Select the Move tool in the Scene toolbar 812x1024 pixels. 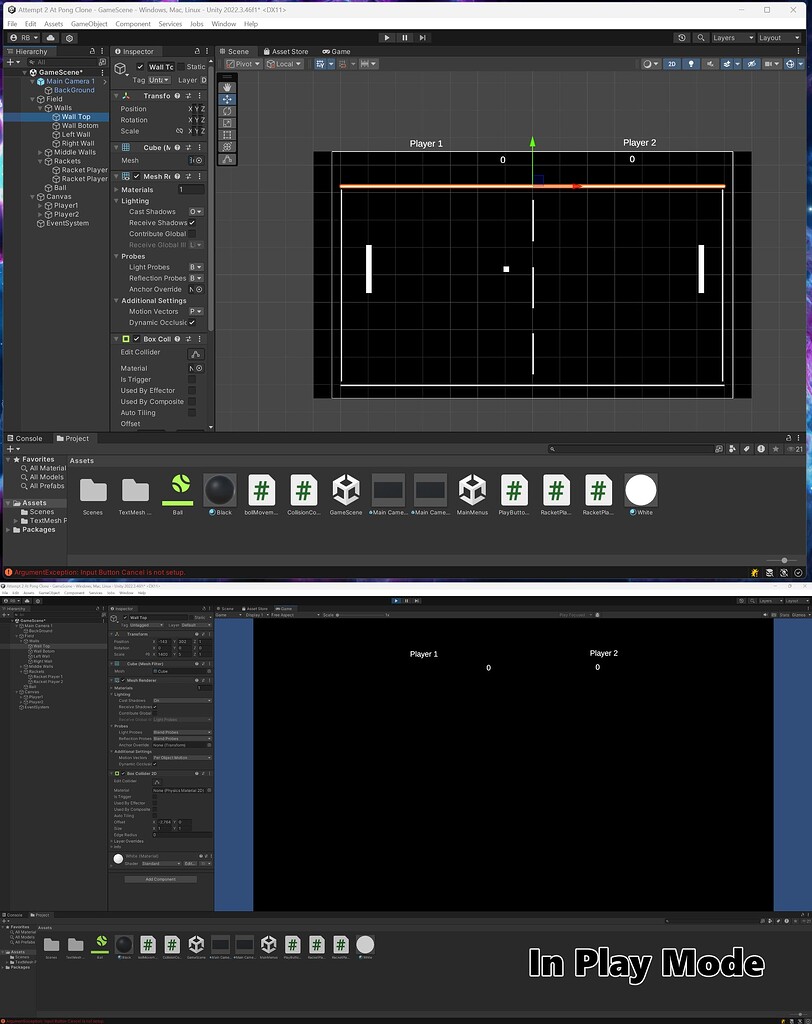point(227,99)
